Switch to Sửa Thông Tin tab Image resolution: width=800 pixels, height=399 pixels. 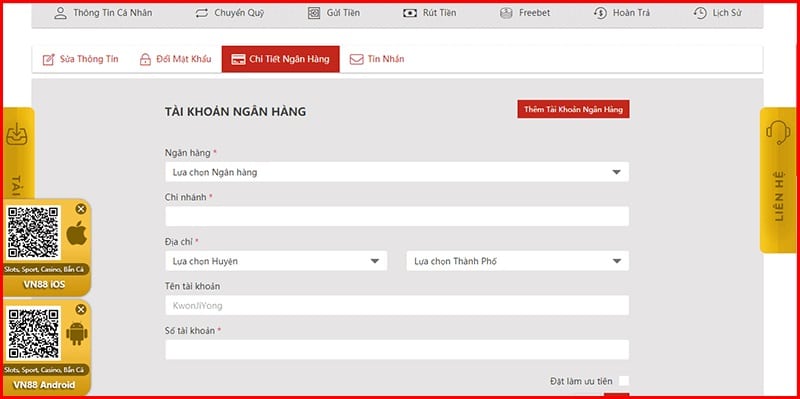80,59
